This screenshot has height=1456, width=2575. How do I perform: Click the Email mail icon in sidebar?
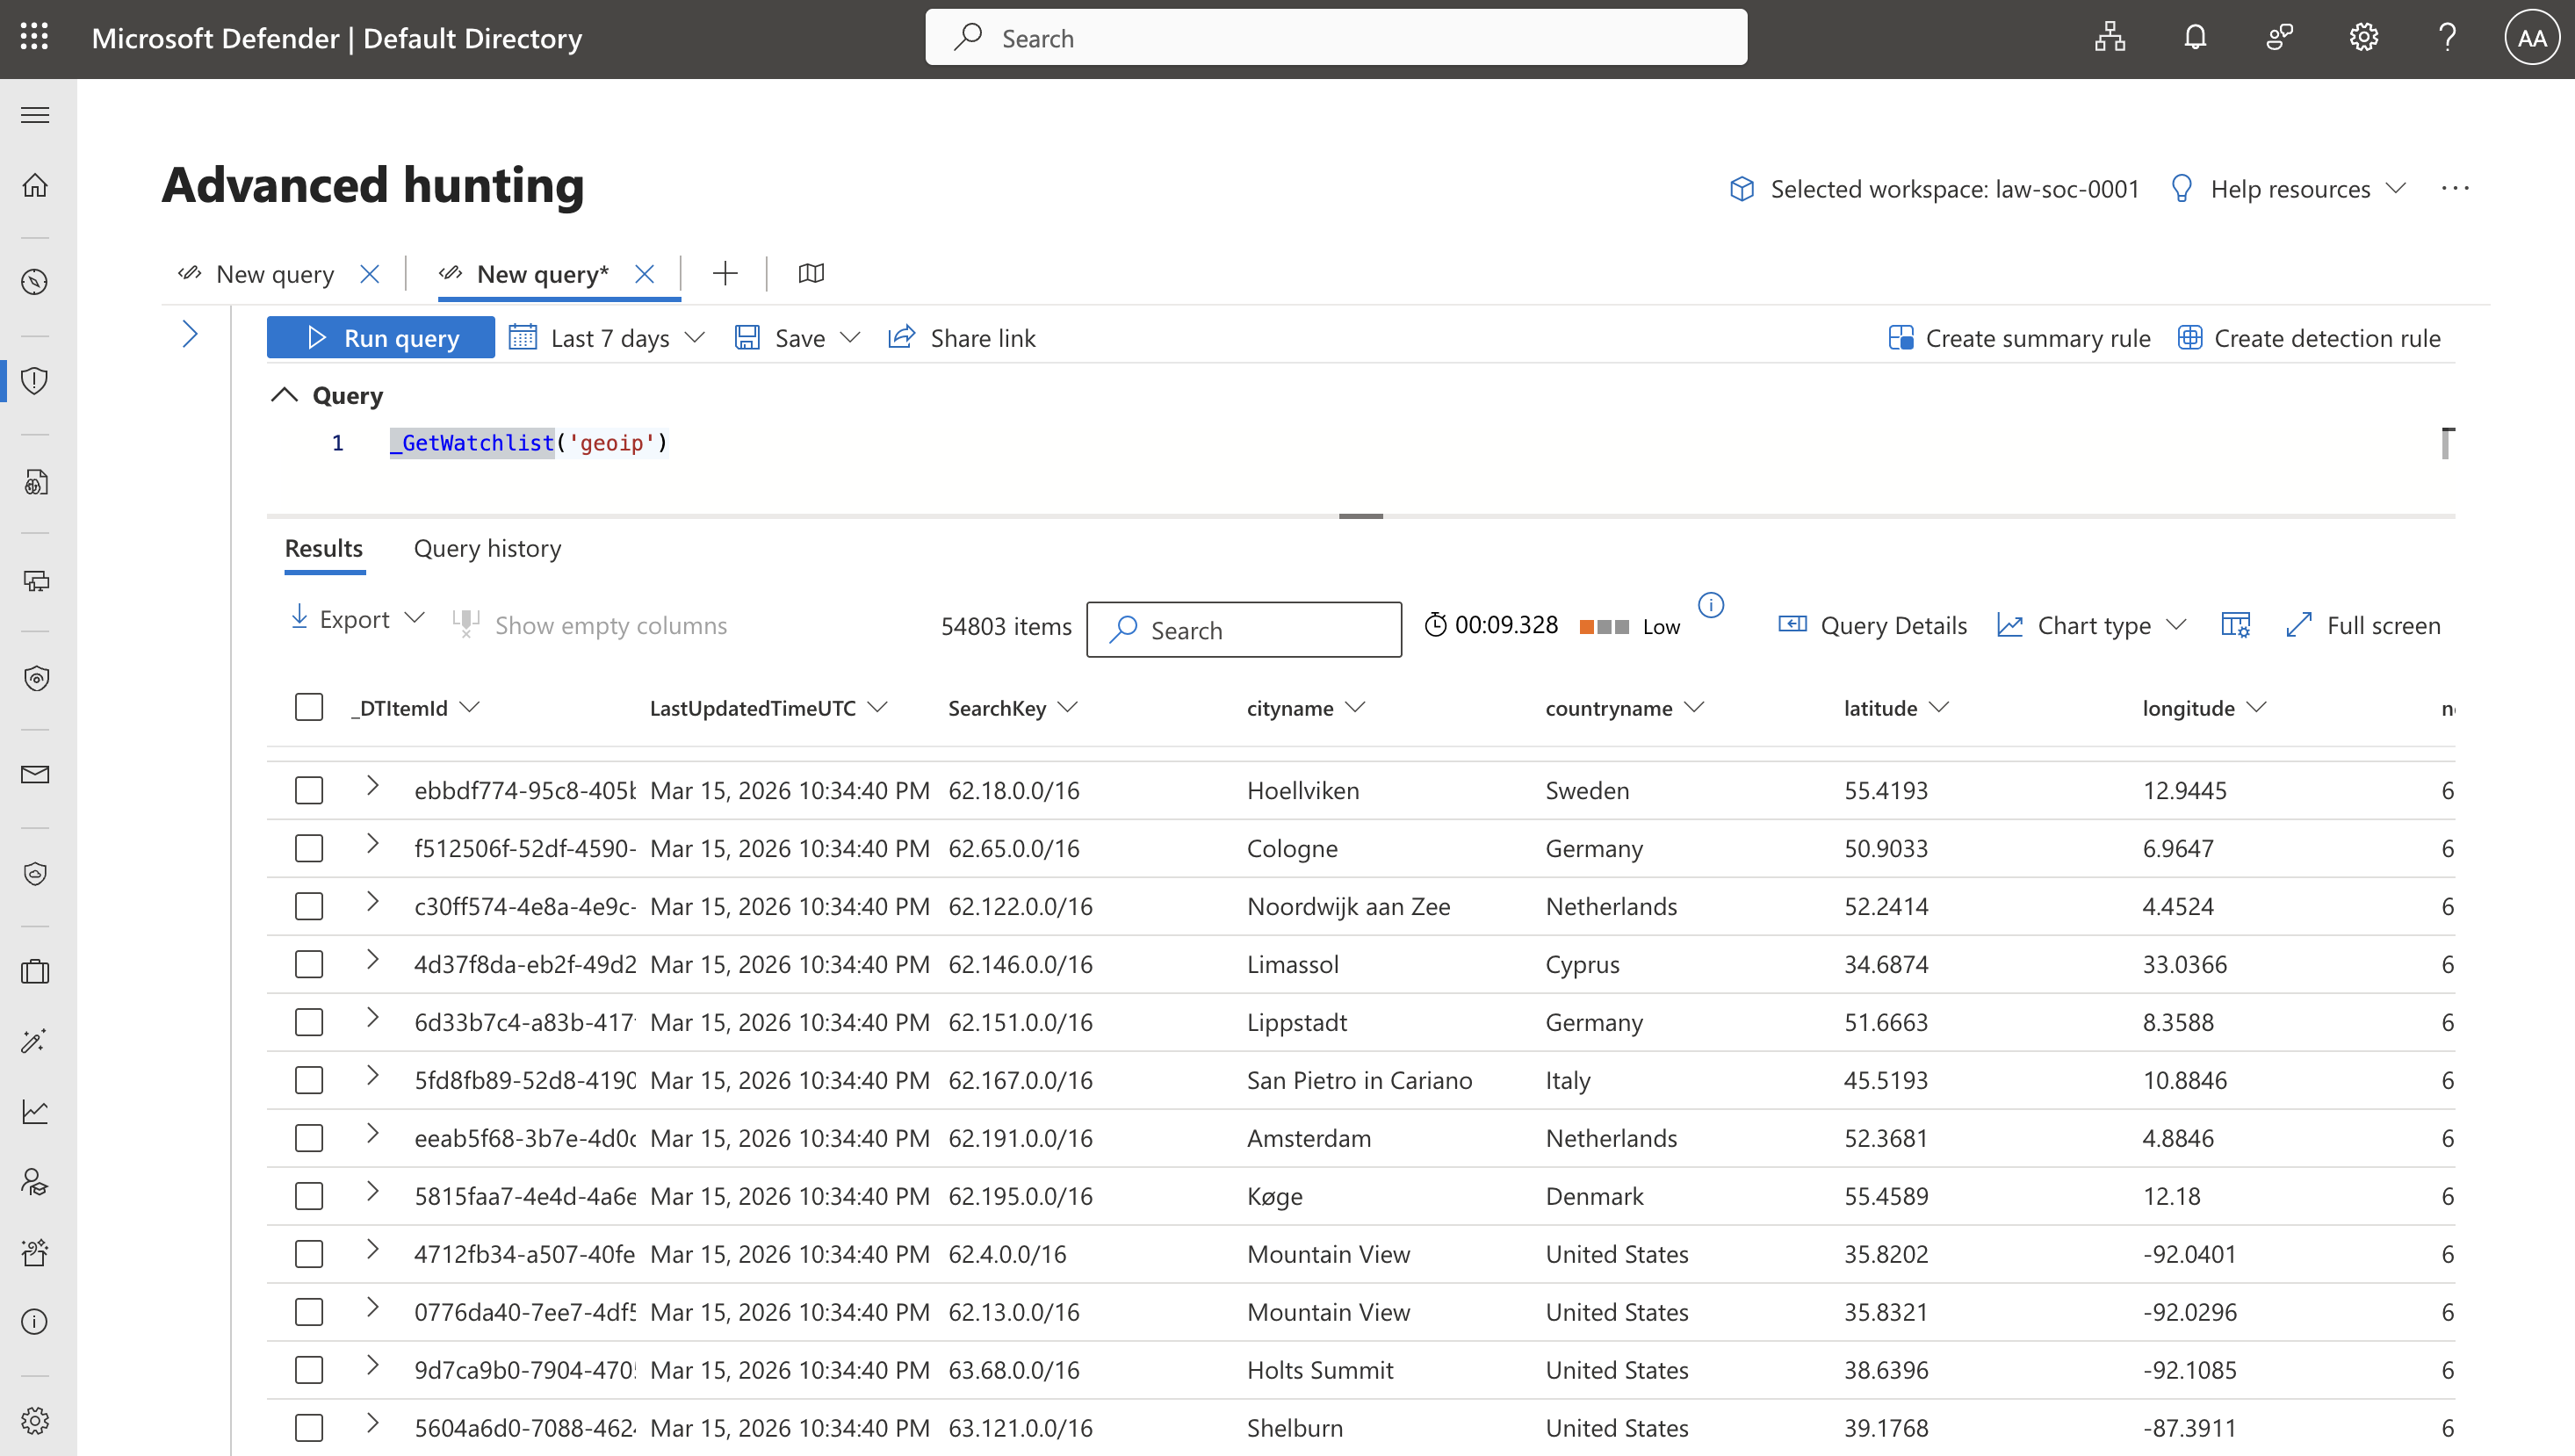click(35, 775)
